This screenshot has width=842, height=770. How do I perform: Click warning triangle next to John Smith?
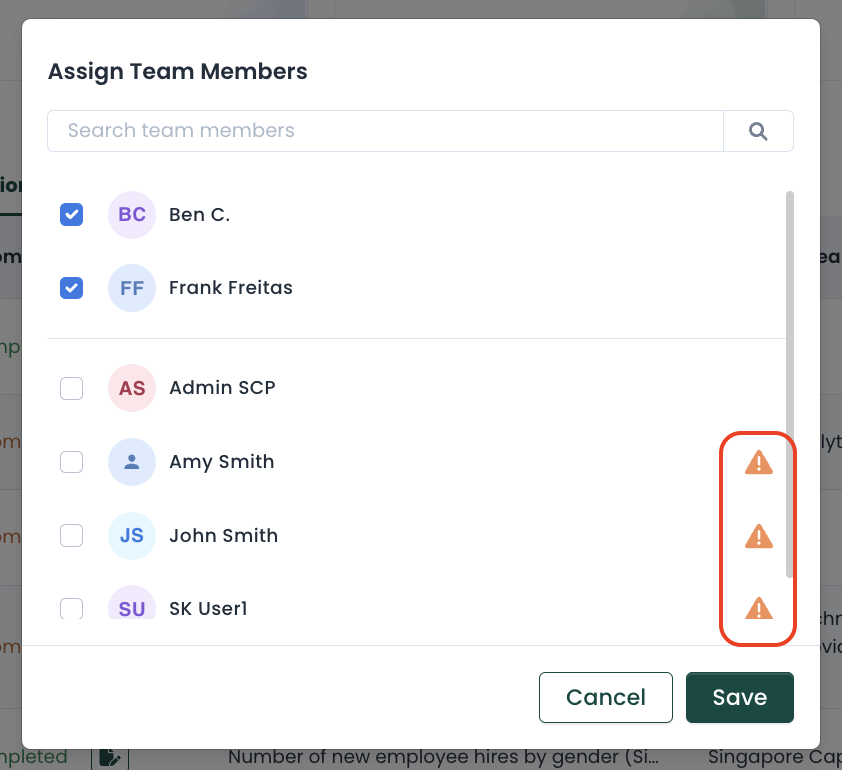[759, 536]
